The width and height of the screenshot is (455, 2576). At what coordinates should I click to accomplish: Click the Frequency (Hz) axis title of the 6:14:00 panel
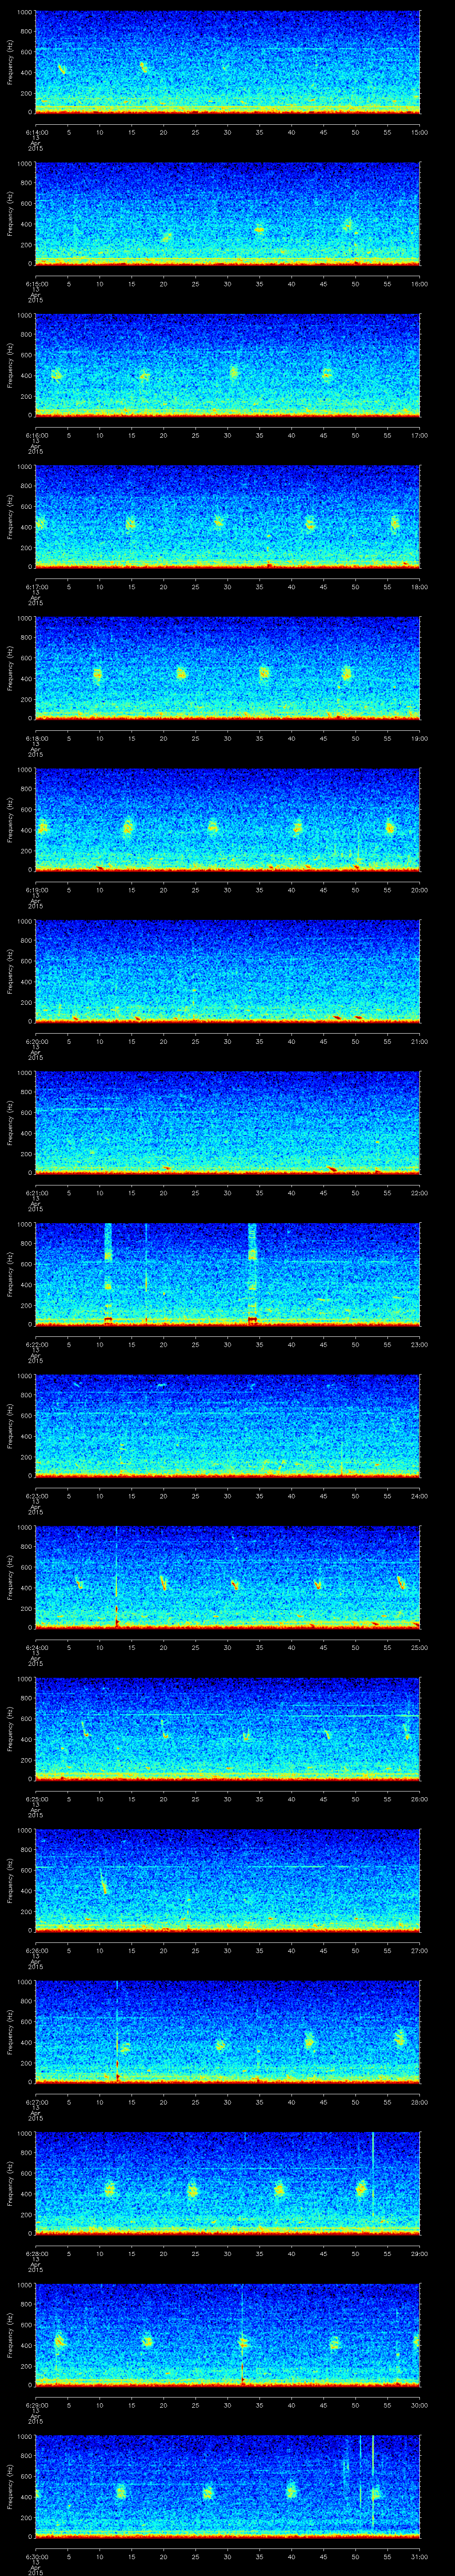click(10, 62)
